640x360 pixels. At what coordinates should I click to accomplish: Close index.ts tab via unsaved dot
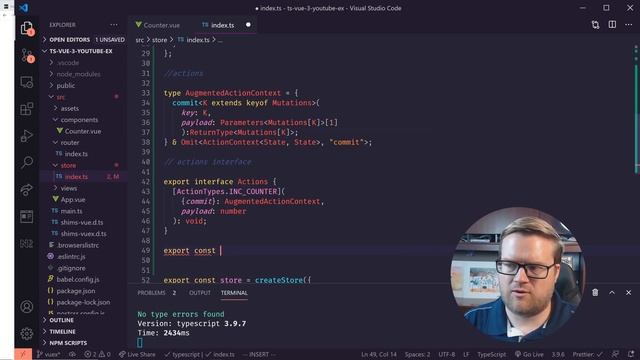click(x=248, y=25)
